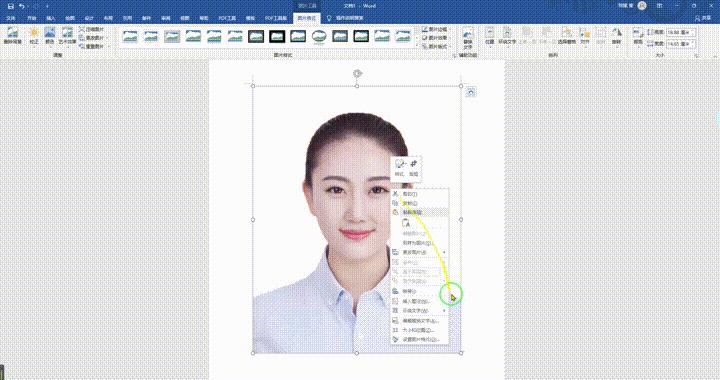This screenshot has height=380, width=720.
Task: Choose Format Picture from context menu
Action: pyautogui.click(x=419, y=340)
